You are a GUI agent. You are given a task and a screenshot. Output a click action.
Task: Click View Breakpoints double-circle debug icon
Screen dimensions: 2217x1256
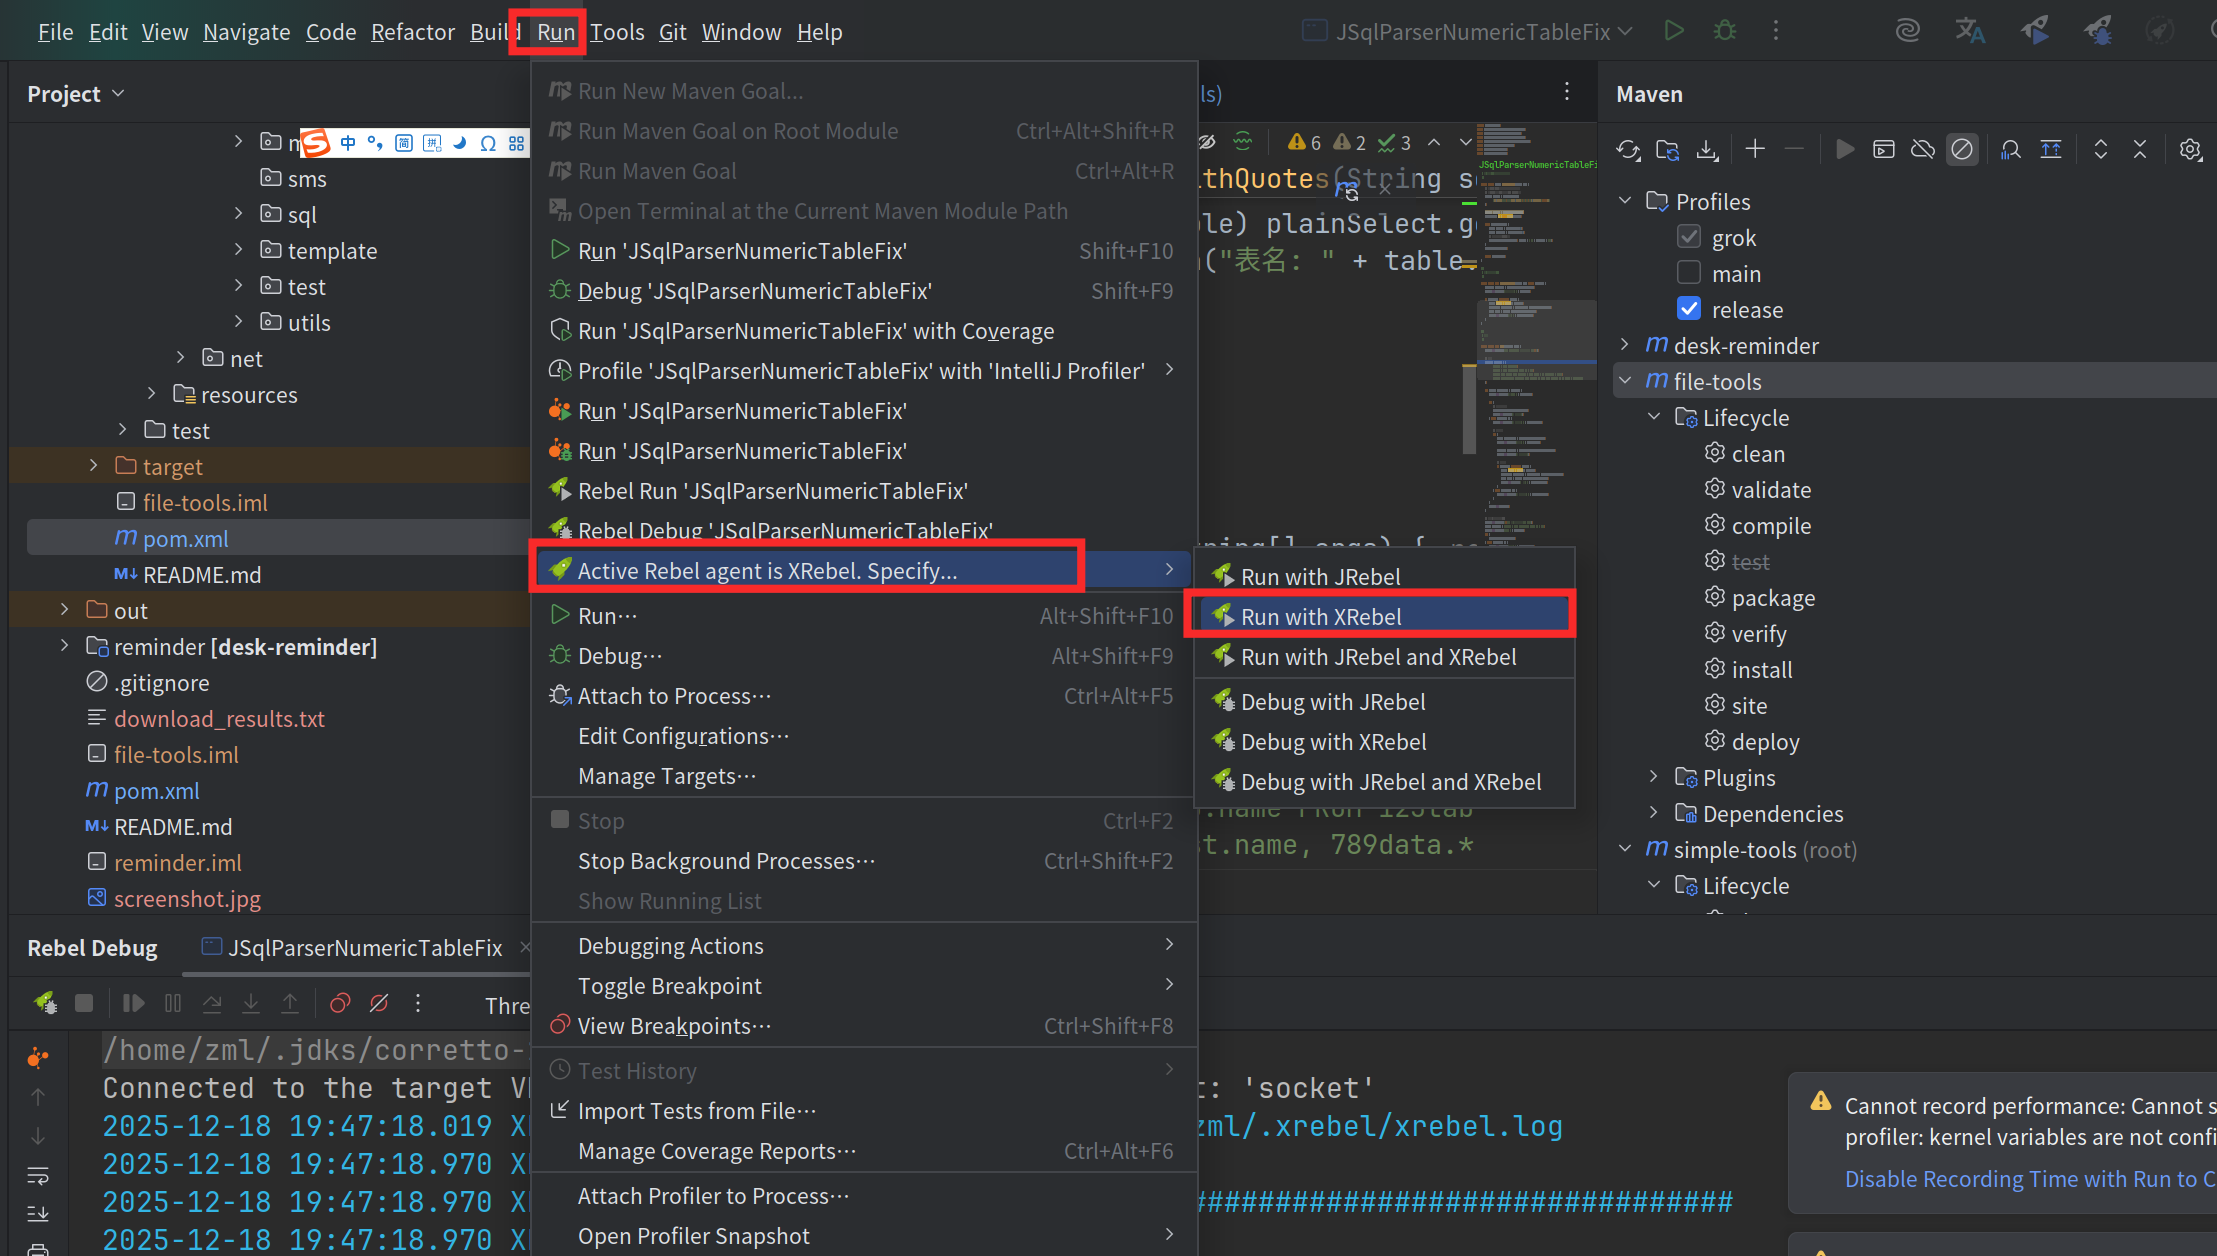tap(340, 1003)
